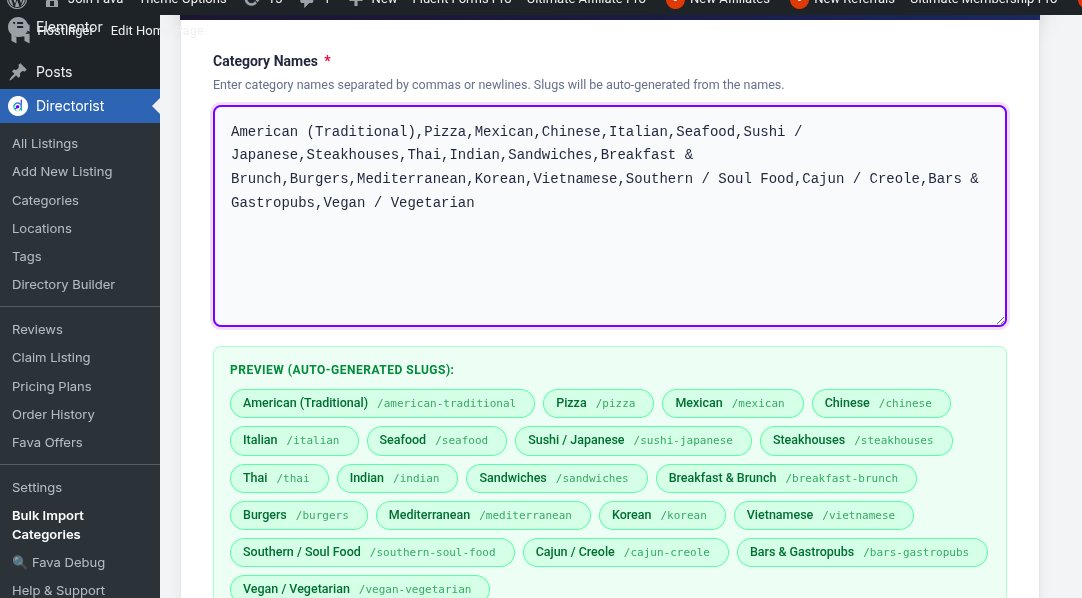1082x598 pixels.
Task: Click the Directorist logo icon in sidebar
Action: (x=18, y=106)
